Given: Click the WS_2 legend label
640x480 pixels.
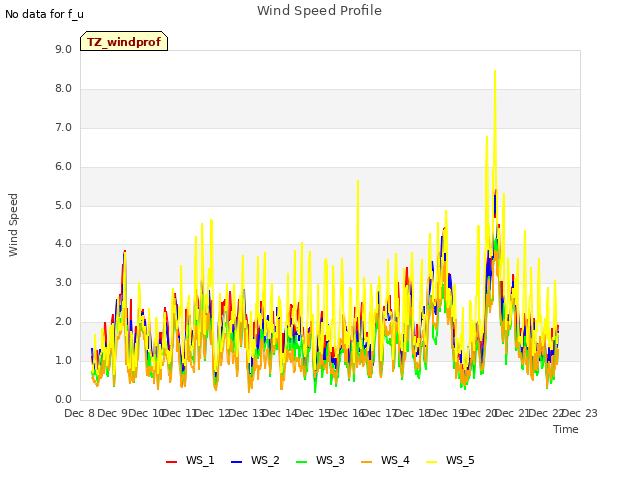Looking at the screenshot, I should [265, 460].
